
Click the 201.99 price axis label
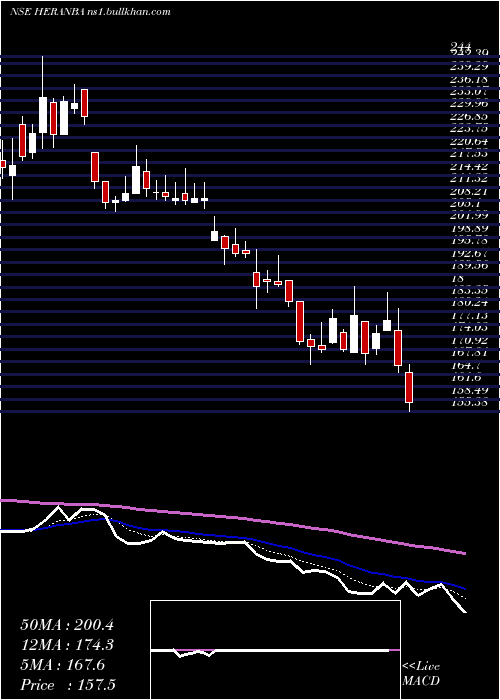tap(468, 217)
